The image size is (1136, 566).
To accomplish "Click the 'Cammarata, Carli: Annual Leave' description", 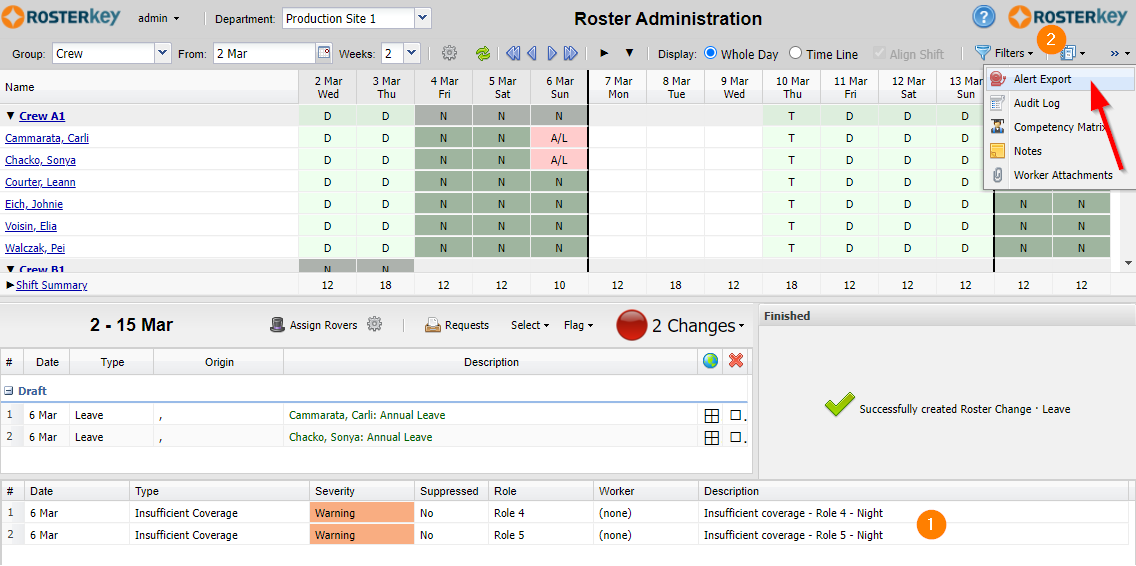I will (x=367, y=415).
